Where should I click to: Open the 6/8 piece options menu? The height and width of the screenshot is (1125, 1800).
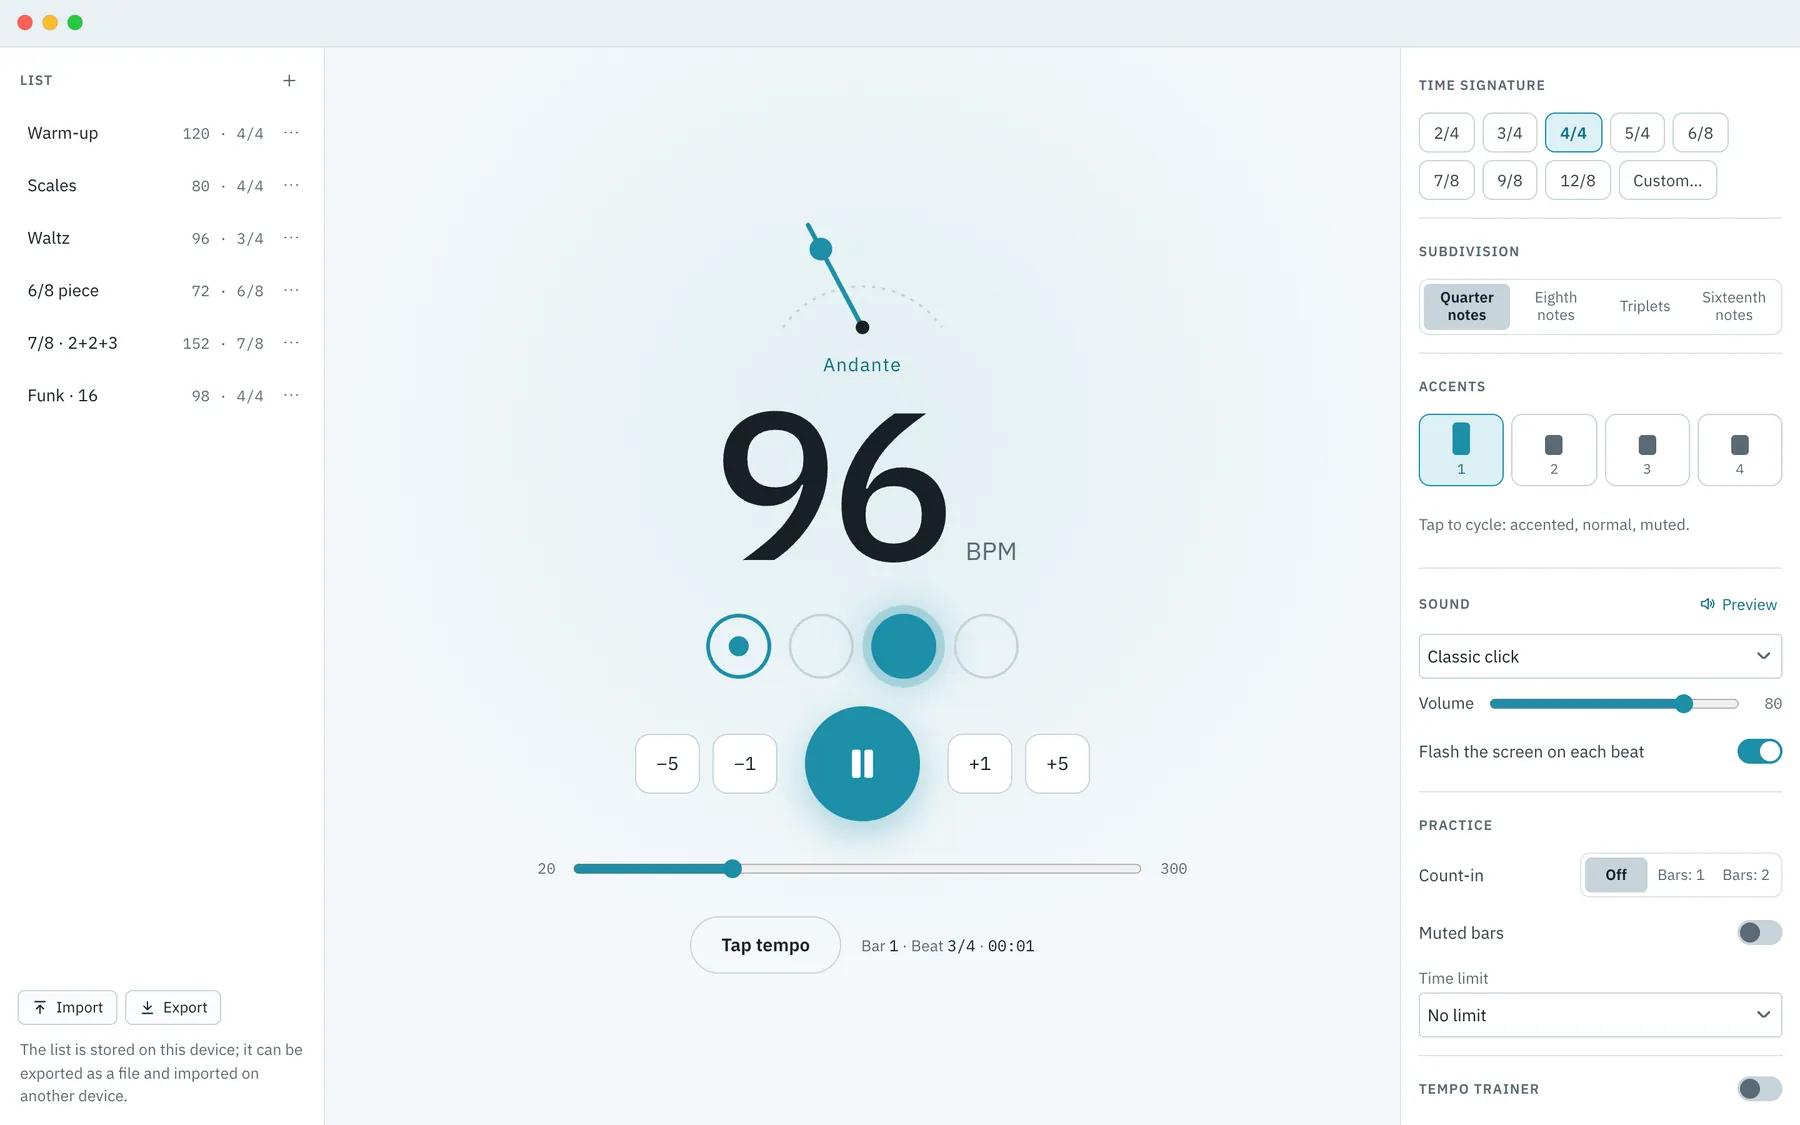[x=291, y=290]
